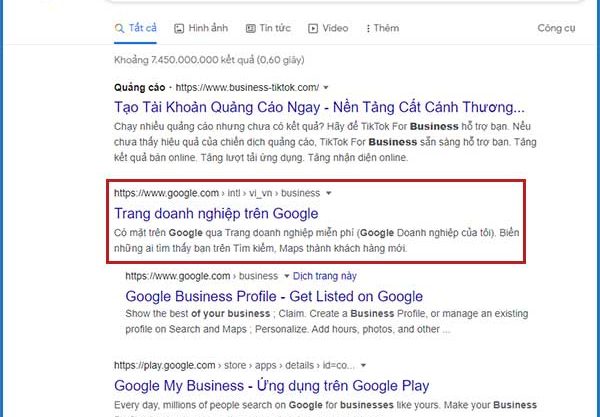Open Google My Business Google Play result
This screenshot has height=417, width=600.
[272, 386]
